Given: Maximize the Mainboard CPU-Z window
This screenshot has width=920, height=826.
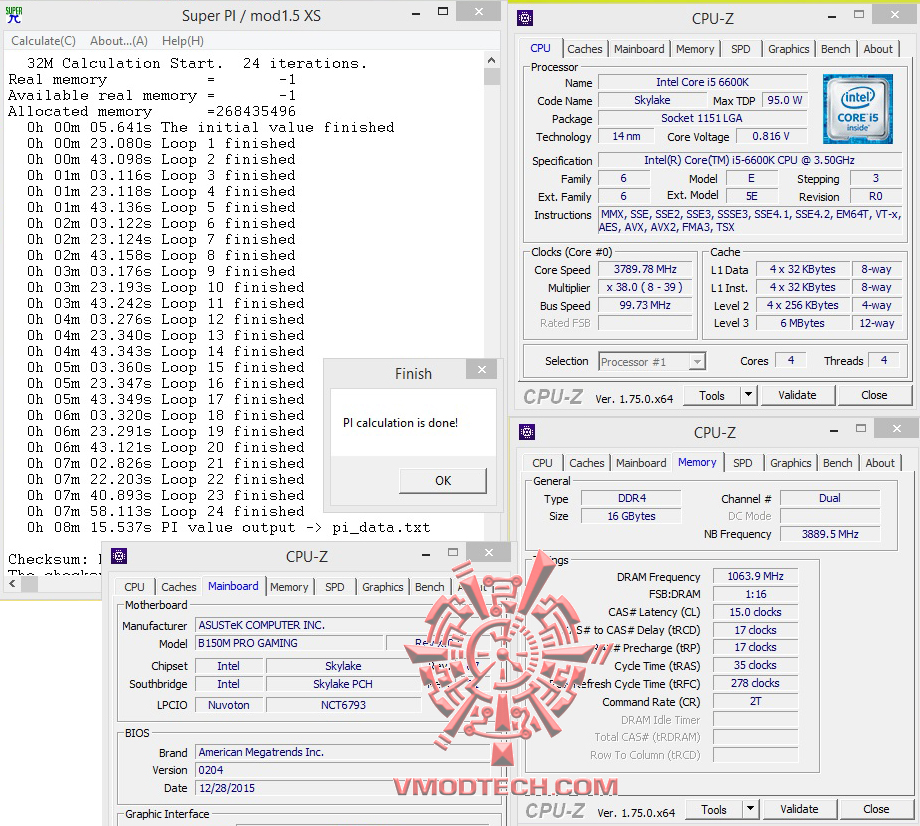Looking at the screenshot, I should pyautogui.click(x=453, y=553).
